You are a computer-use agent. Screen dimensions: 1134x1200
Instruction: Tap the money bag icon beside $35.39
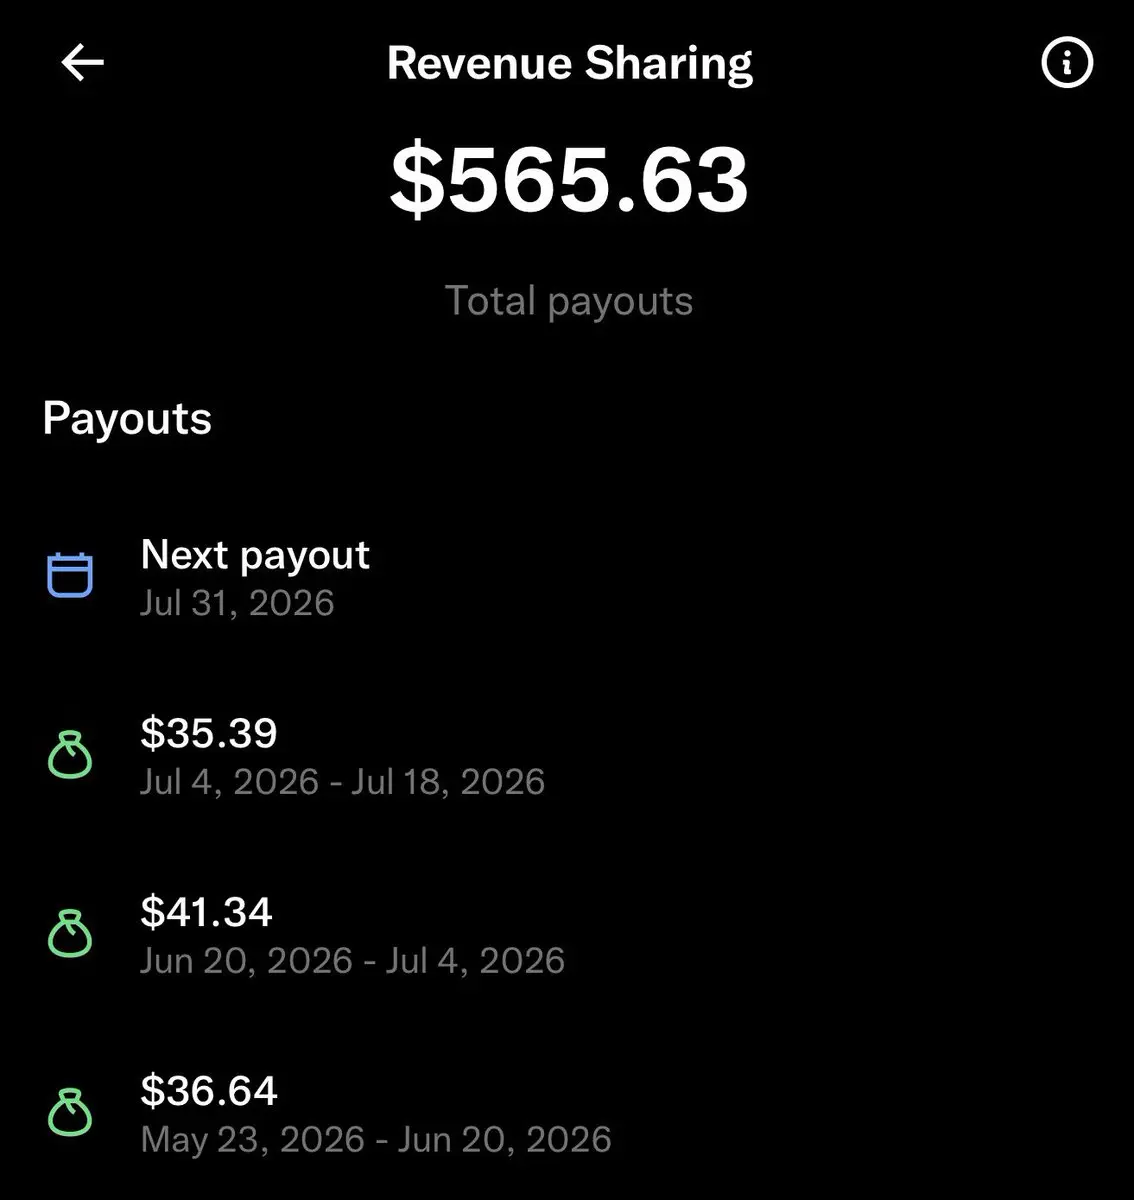tap(70, 755)
